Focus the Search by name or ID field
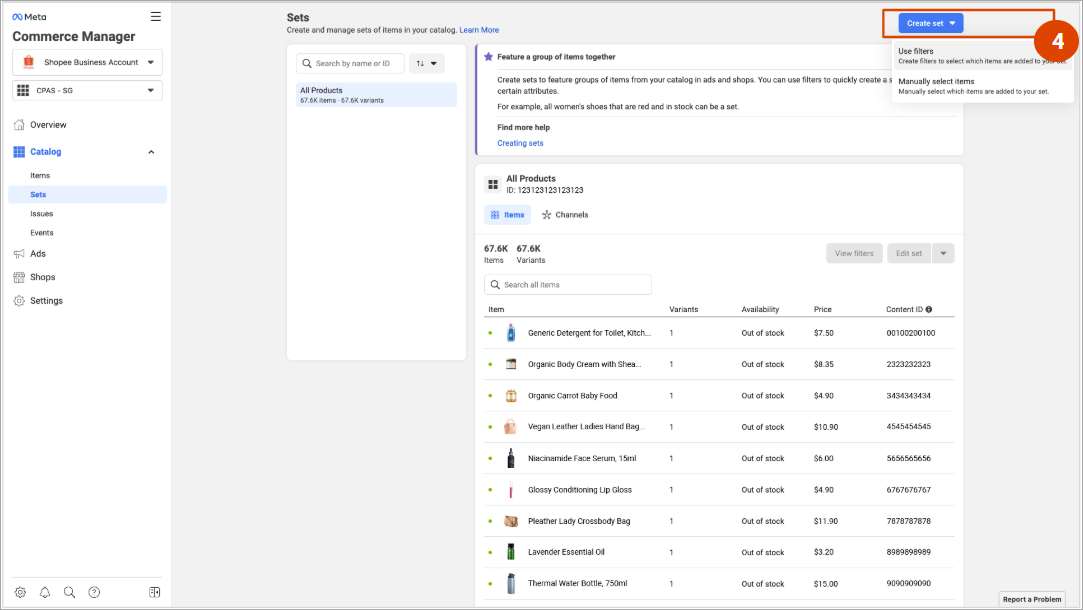Image resolution: width=1083 pixels, height=610 pixels. [x=350, y=64]
